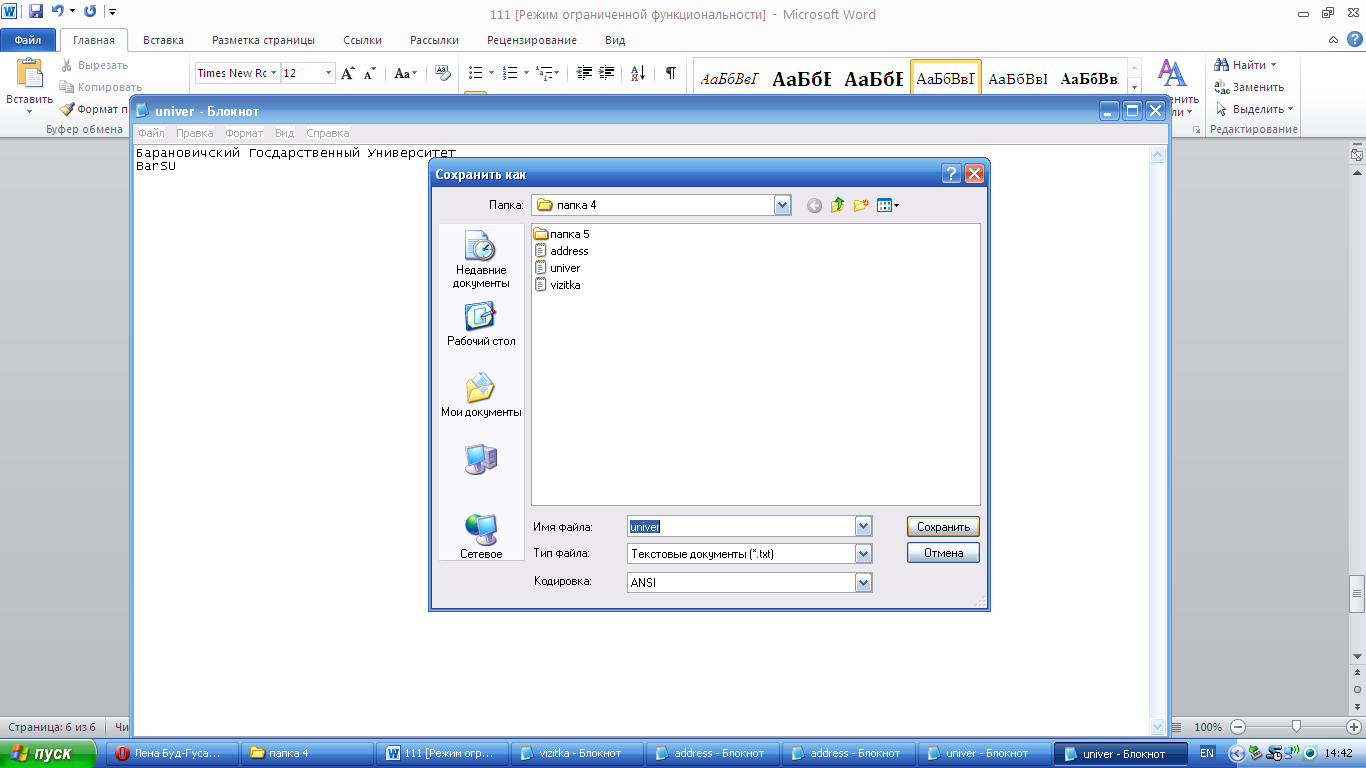Click the Change Styles (AA) icon
1366x768 pixels.
coord(1172,74)
